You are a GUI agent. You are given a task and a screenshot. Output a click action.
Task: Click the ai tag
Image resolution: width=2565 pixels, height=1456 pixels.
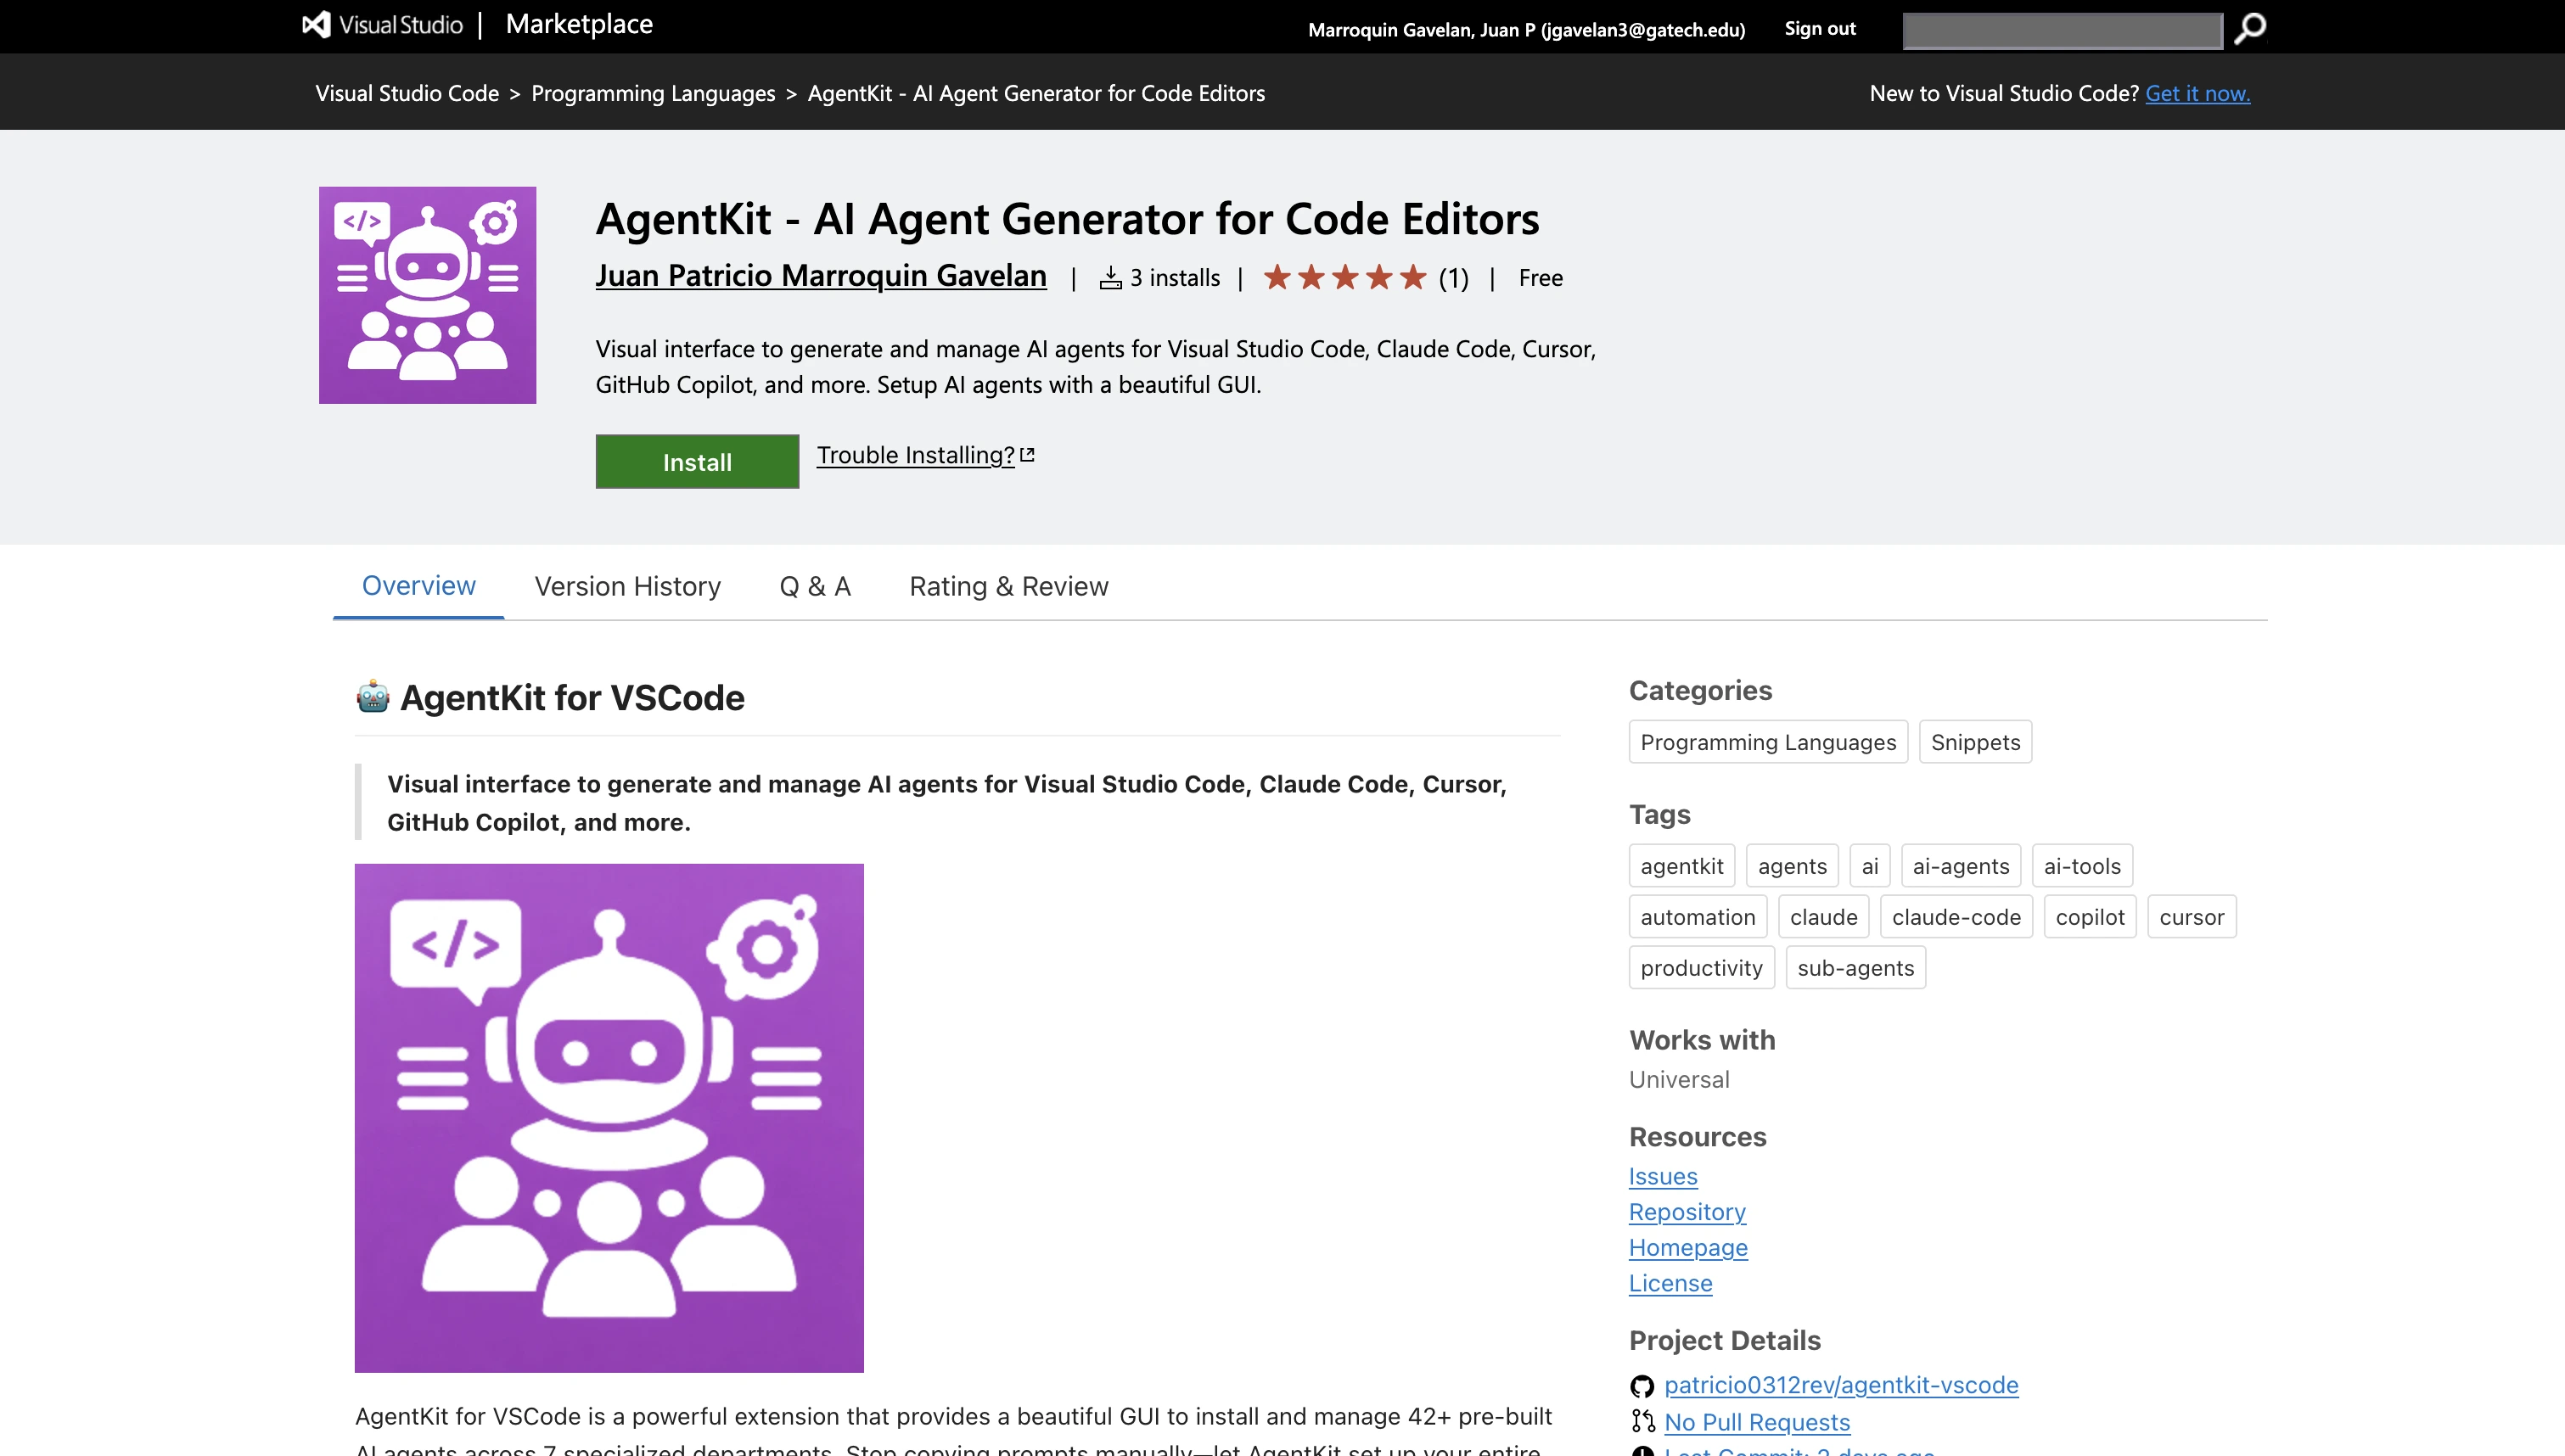(x=1870, y=866)
